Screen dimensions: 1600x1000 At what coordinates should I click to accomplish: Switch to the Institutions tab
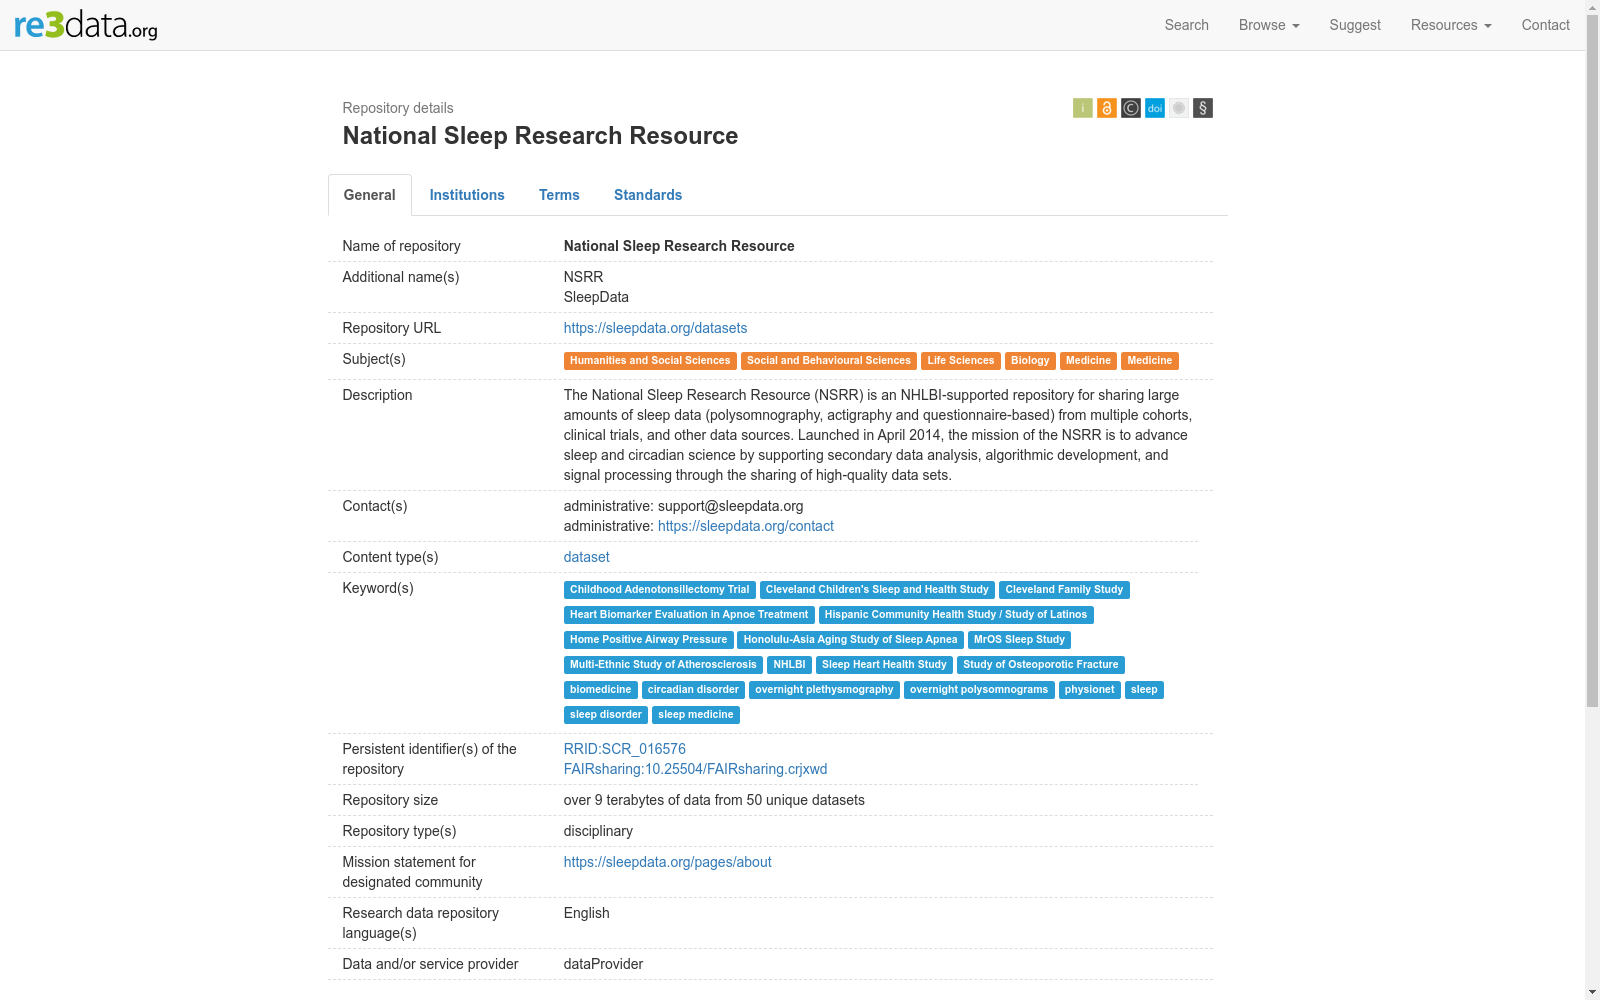point(467,195)
